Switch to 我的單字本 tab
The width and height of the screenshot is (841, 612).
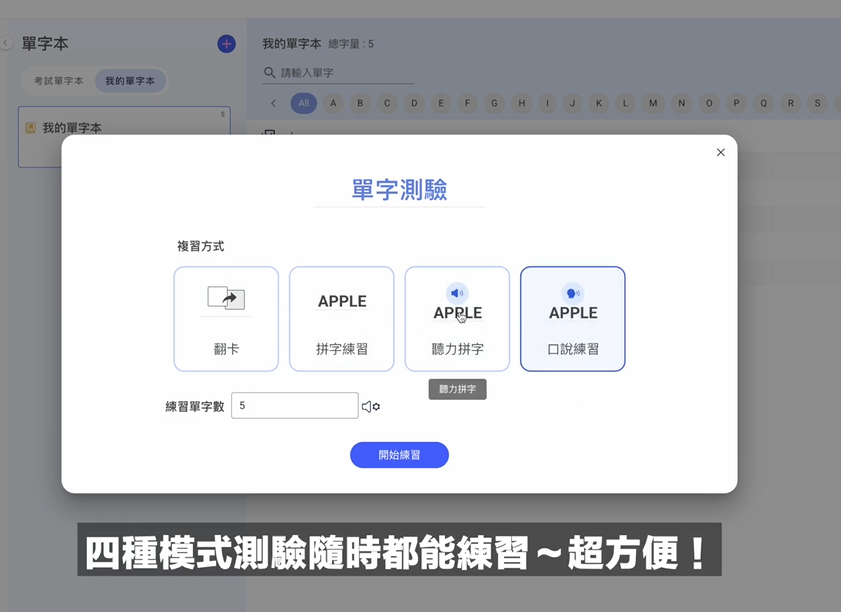pyautogui.click(x=130, y=81)
